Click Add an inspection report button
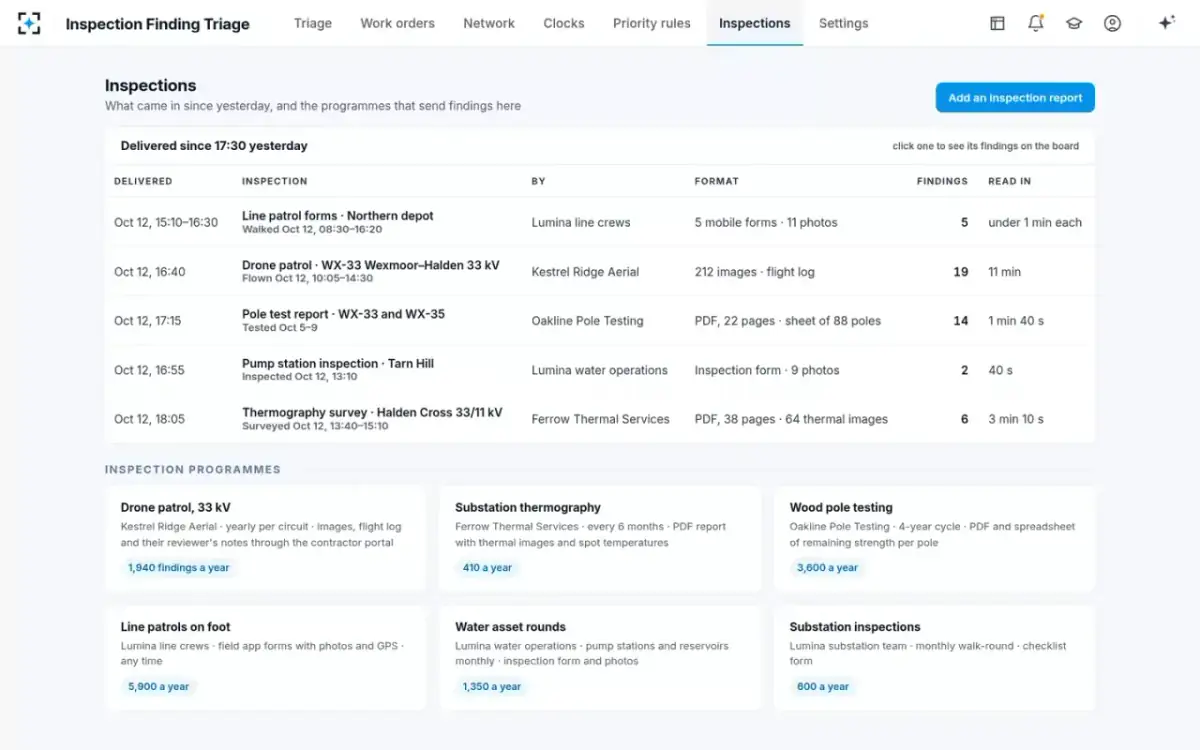The image size is (1200, 750). point(1015,98)
